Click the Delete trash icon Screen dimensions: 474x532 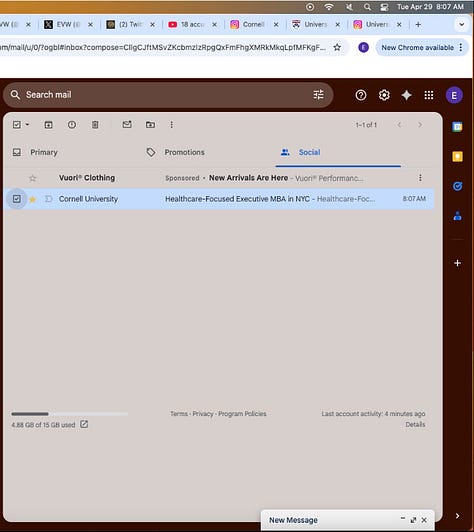point(95,125)
